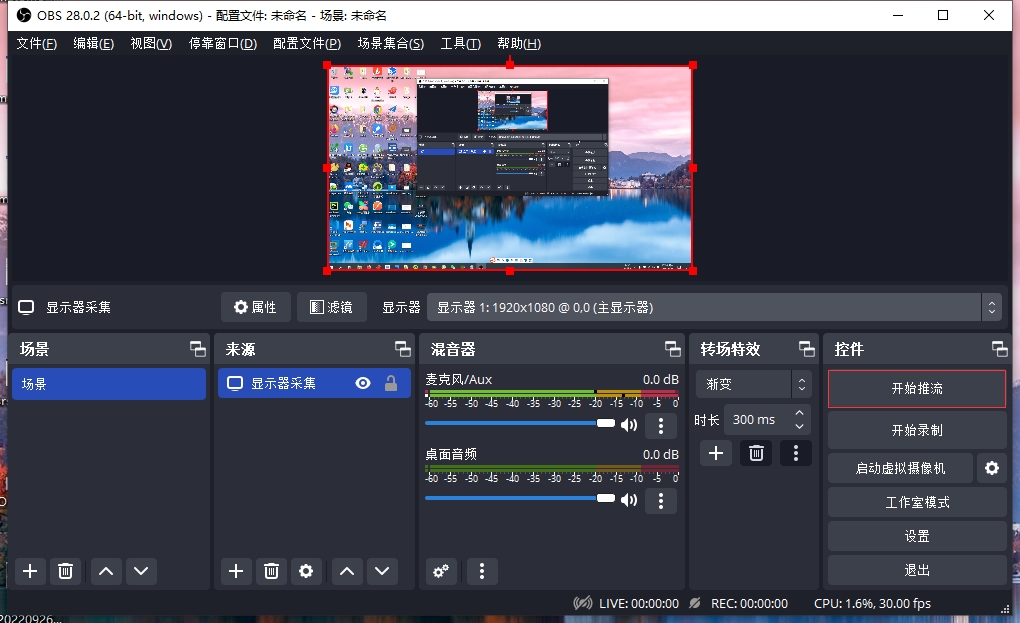Screen dimensions: 1020x623
Task: Move the source up in the list
Action: pyautogui.click(x=346, y=571)
